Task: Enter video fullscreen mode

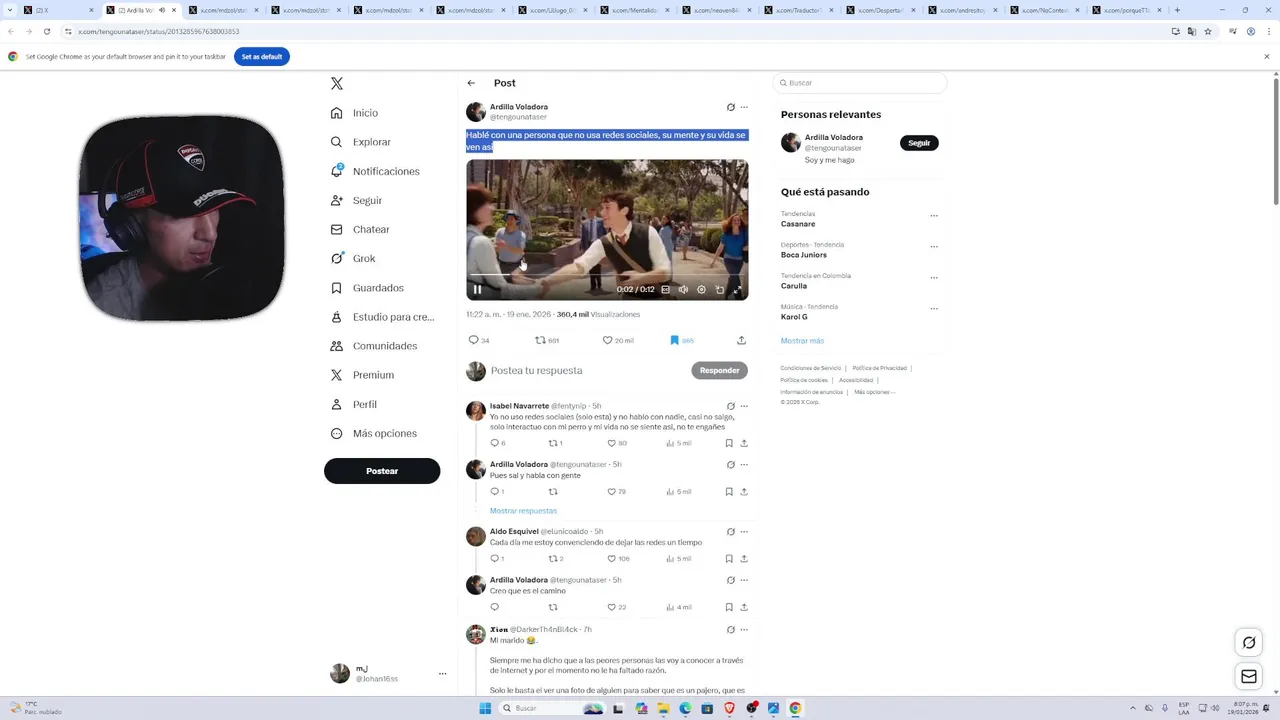Action: 738,290
